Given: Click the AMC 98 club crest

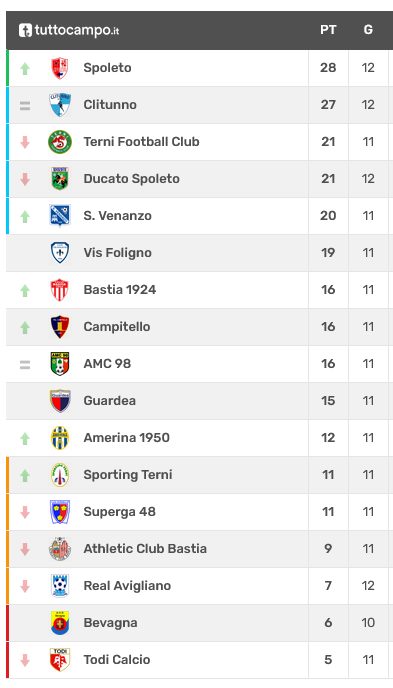Looking at the screenshot, I should [60, 364].
